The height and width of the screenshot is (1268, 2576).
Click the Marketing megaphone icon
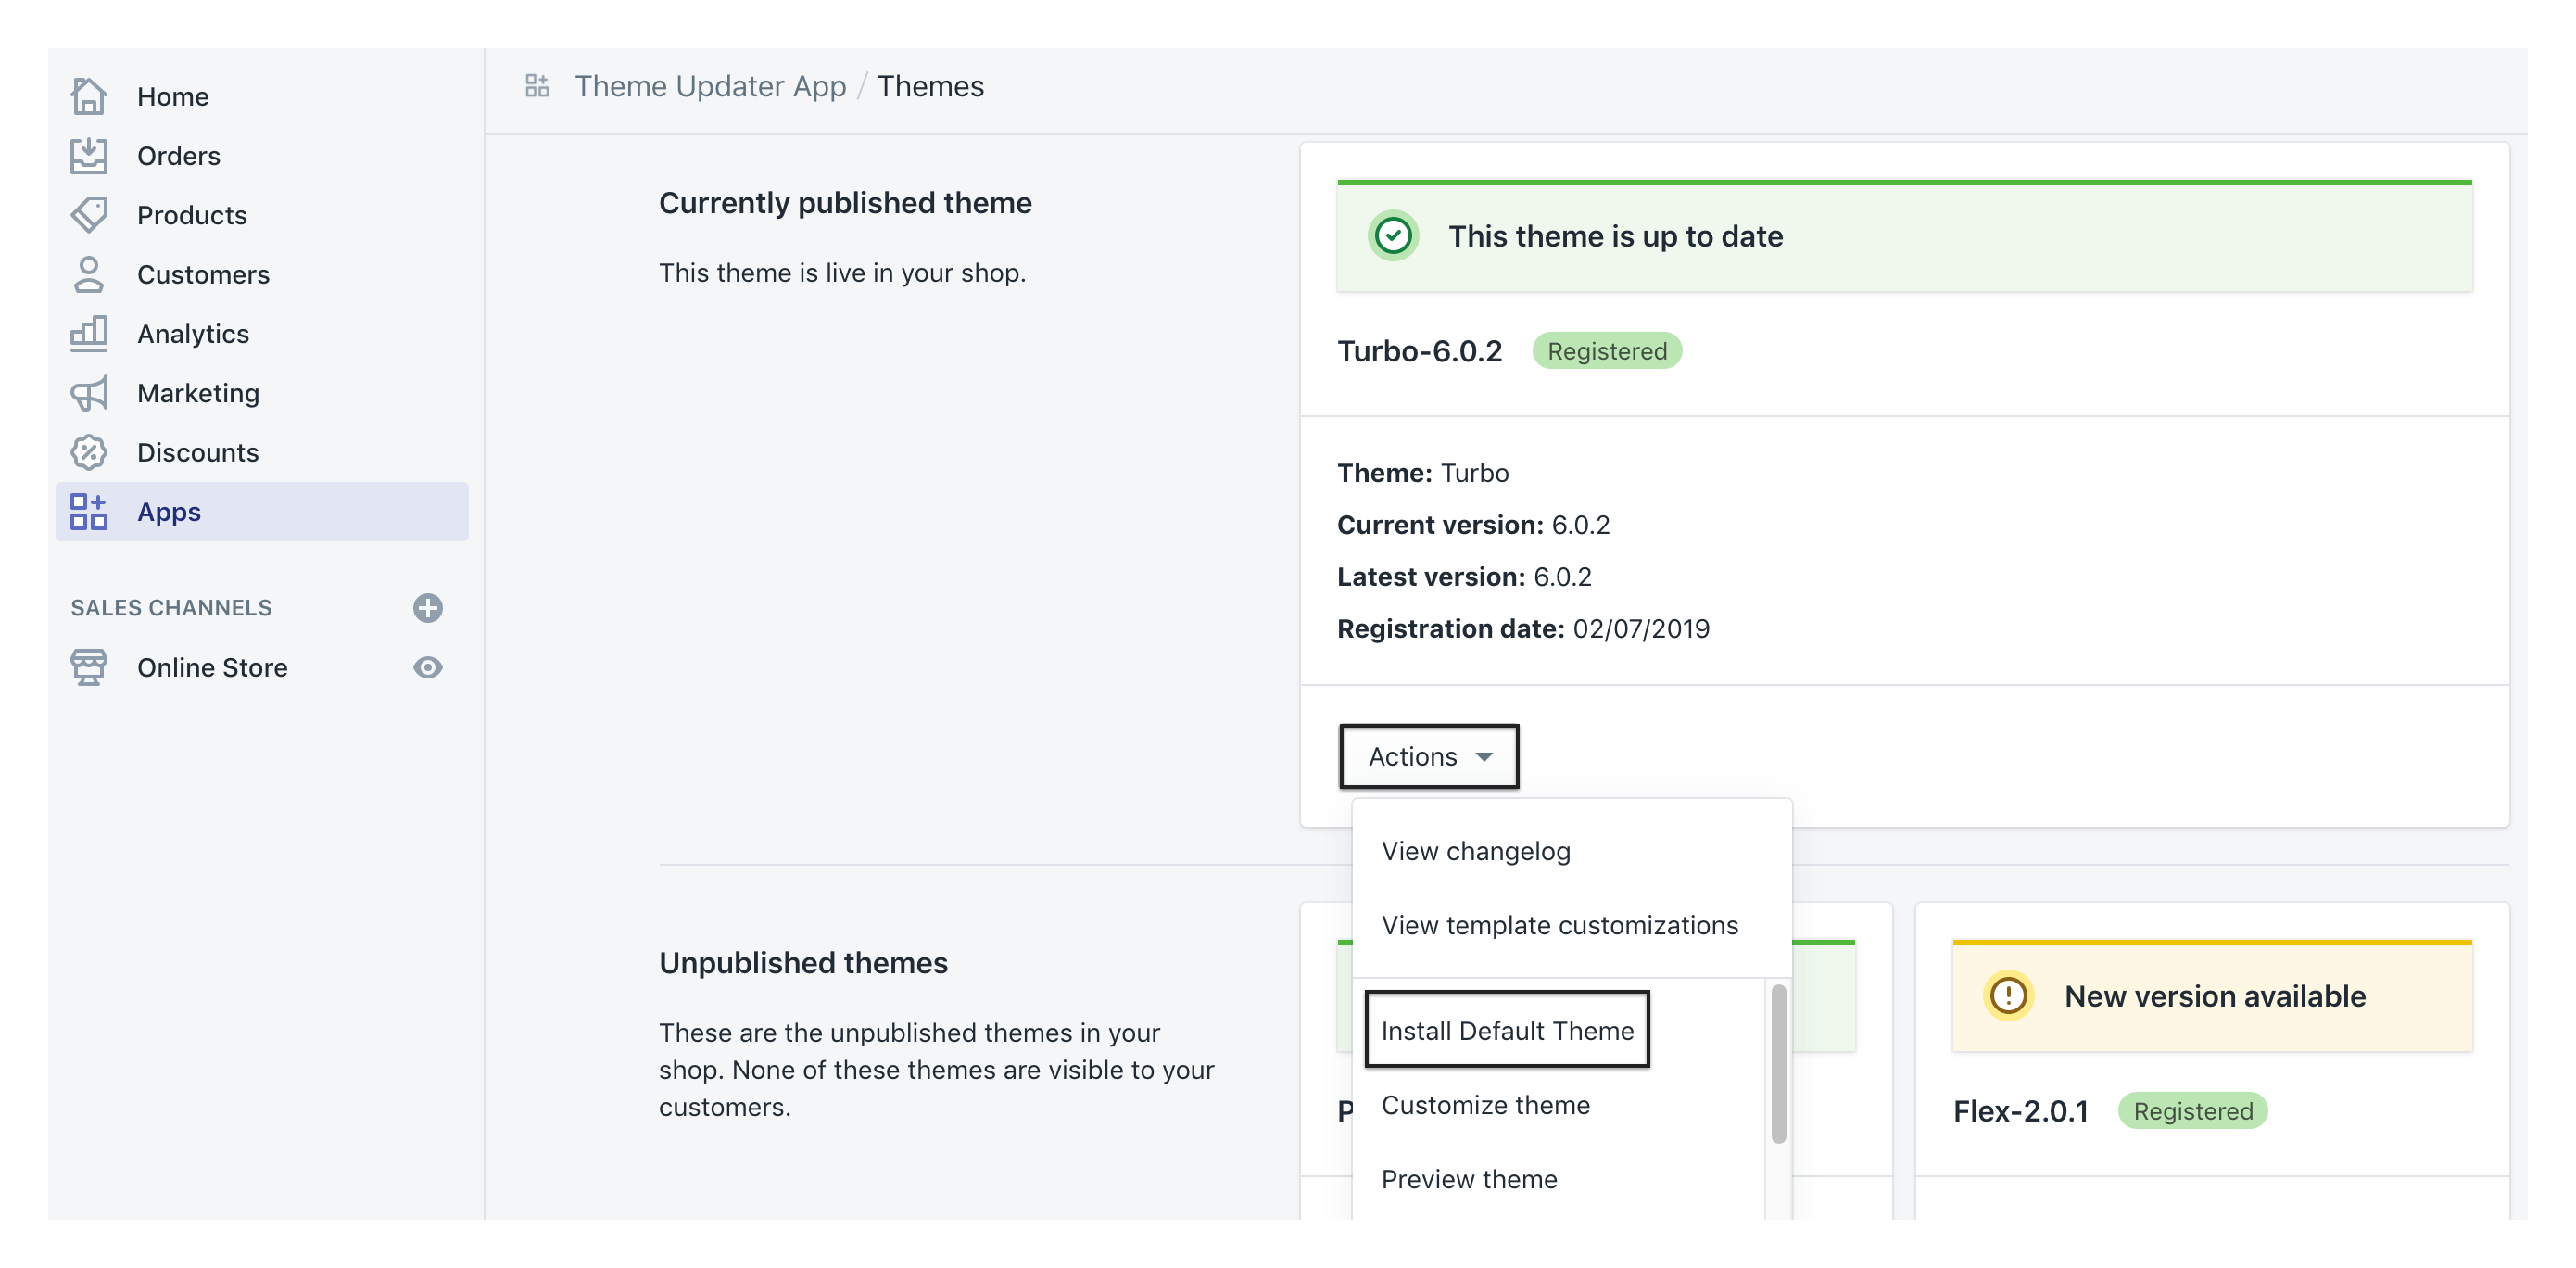[89, 394]
